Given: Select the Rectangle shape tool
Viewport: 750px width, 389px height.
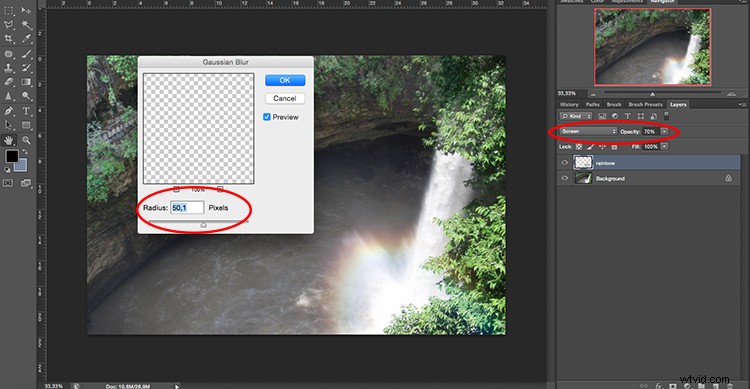Looking at the screenshot, I should pos(26,125).
